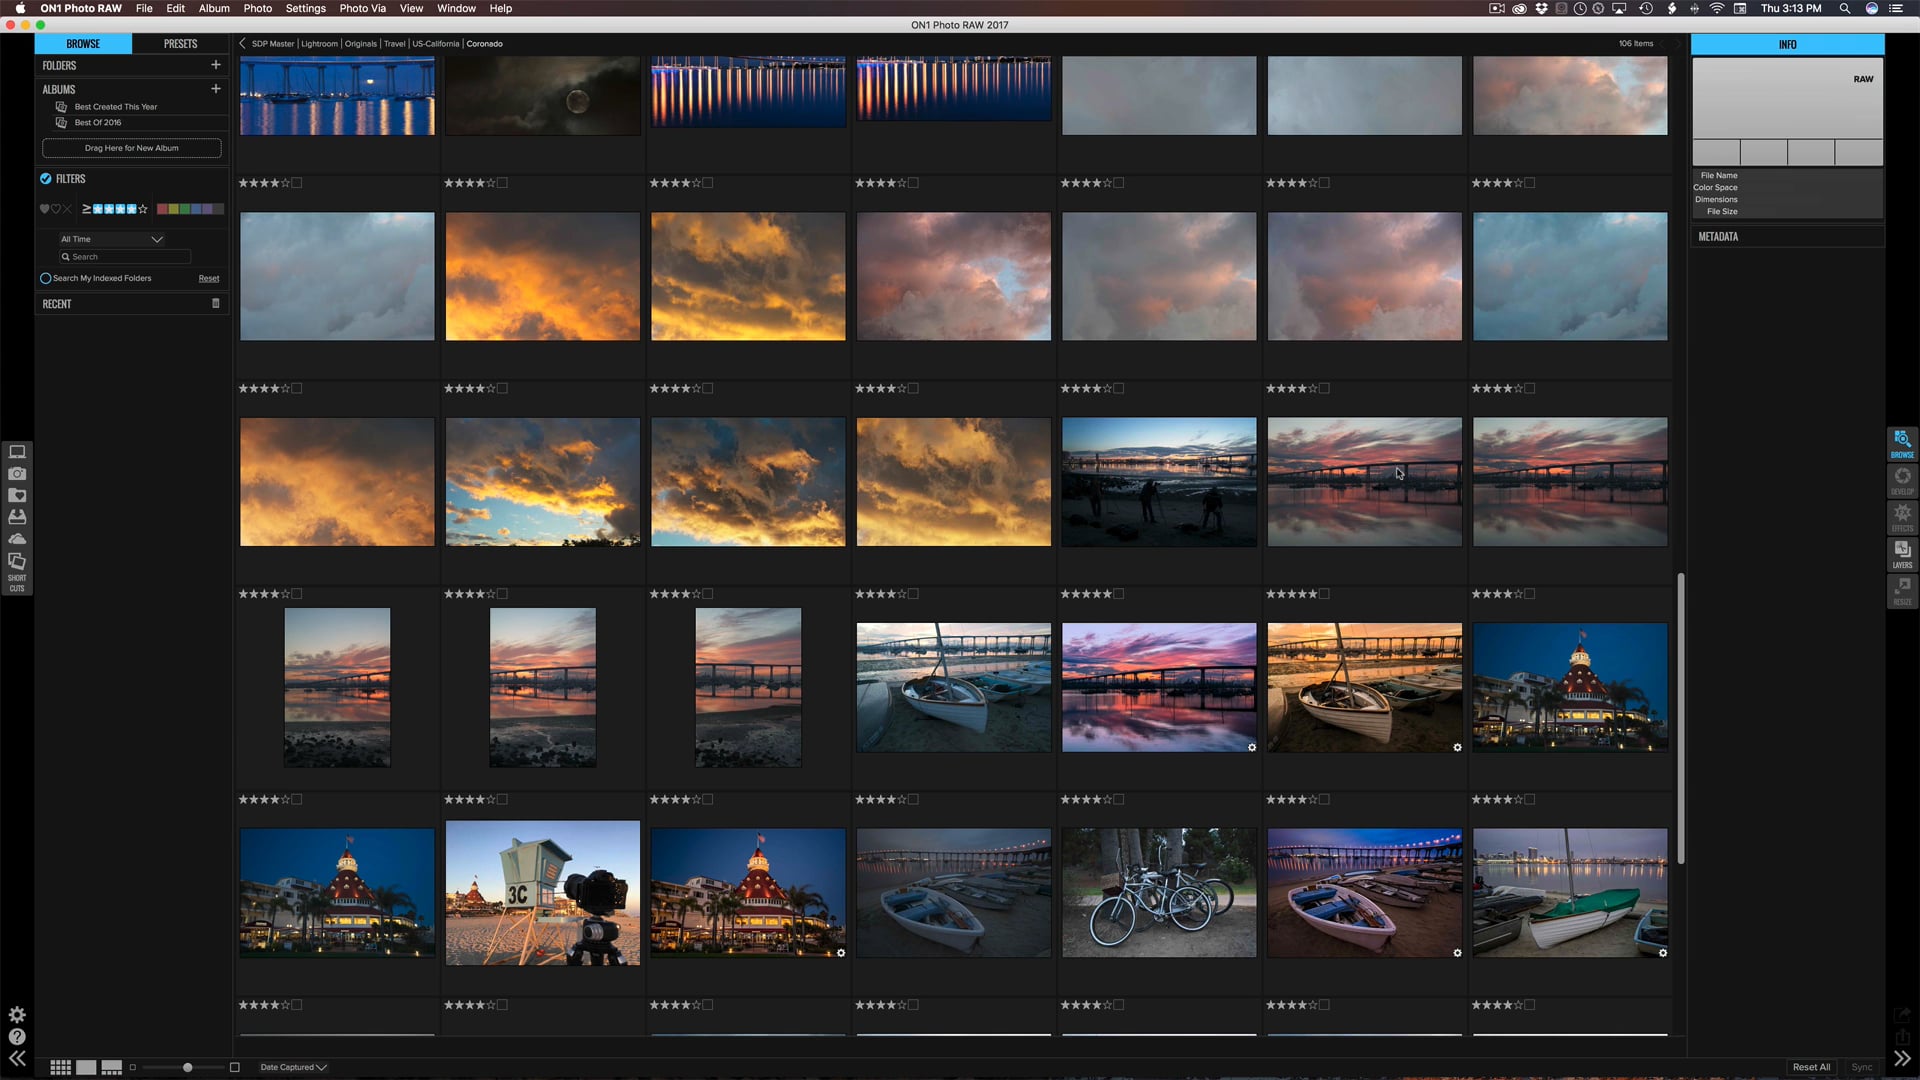
Task: Click the Pictures camera shortcut icon
Action: (17, 474)
